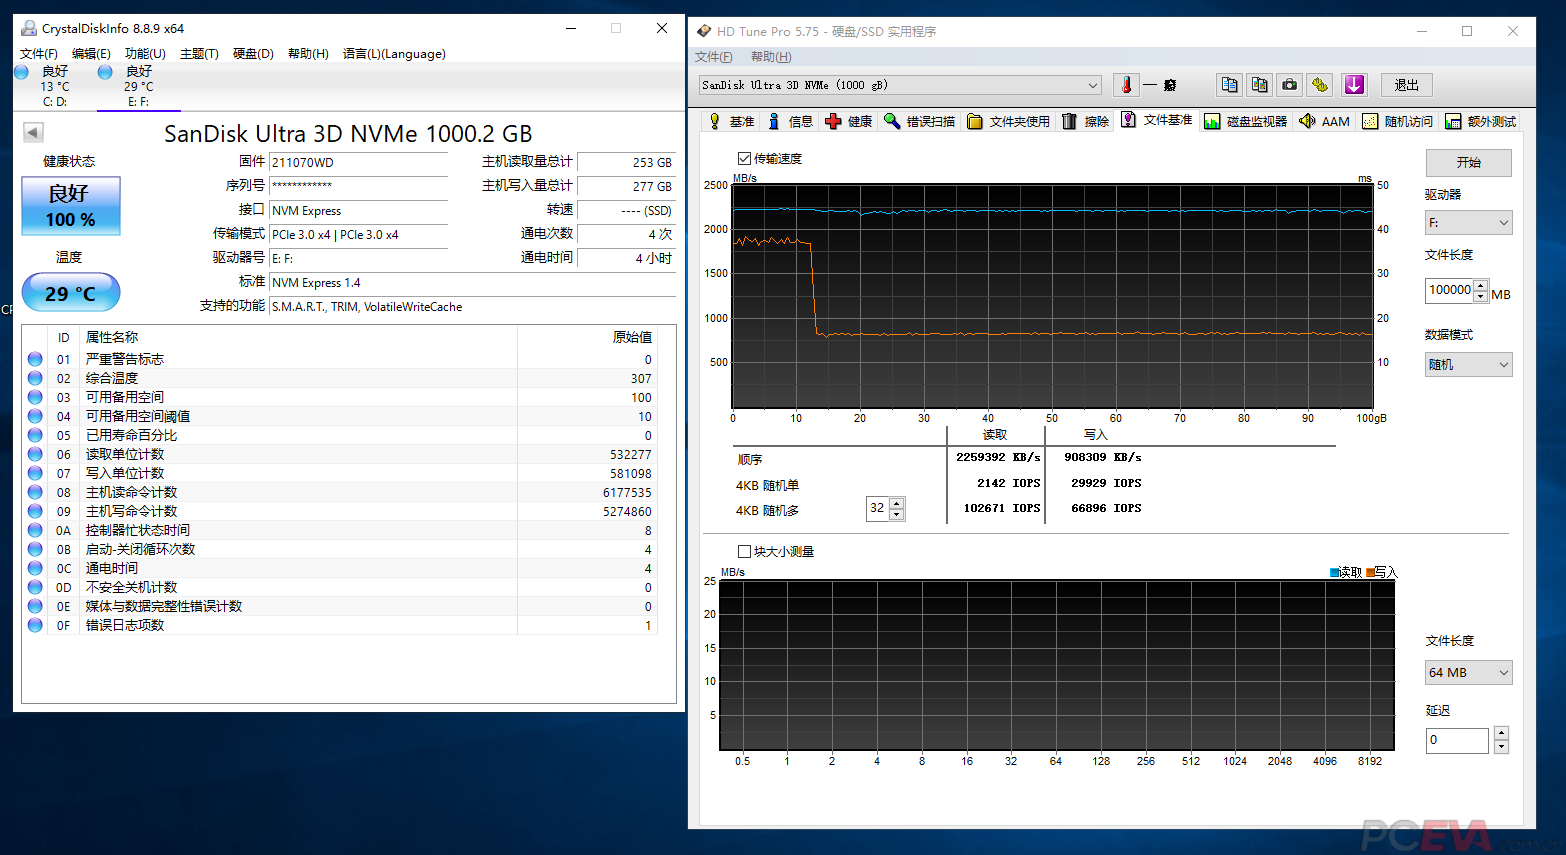Click the thermometer temperature icon in HD Tune
Viewport: 1566px width, 855px height.
(x=1126, y=85)
